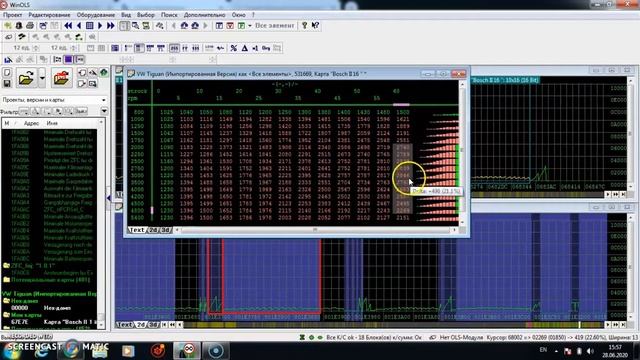Click the volume icon in system tray
This screenshot has width=640, height=360.
(x=590, y=351)
